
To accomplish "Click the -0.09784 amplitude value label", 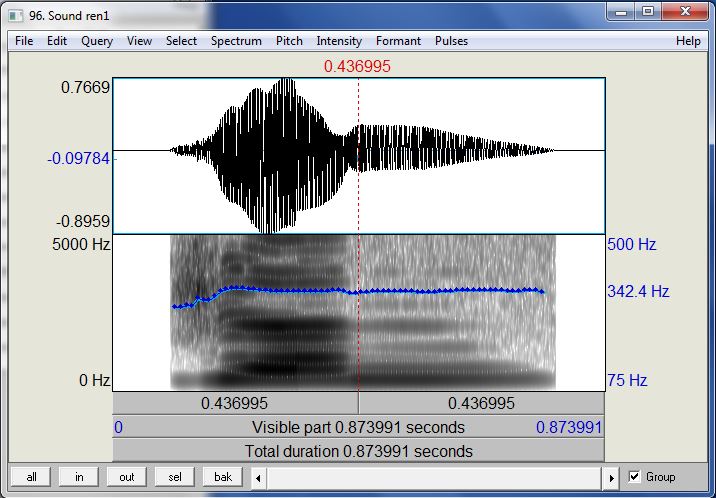I will (79, 159).
